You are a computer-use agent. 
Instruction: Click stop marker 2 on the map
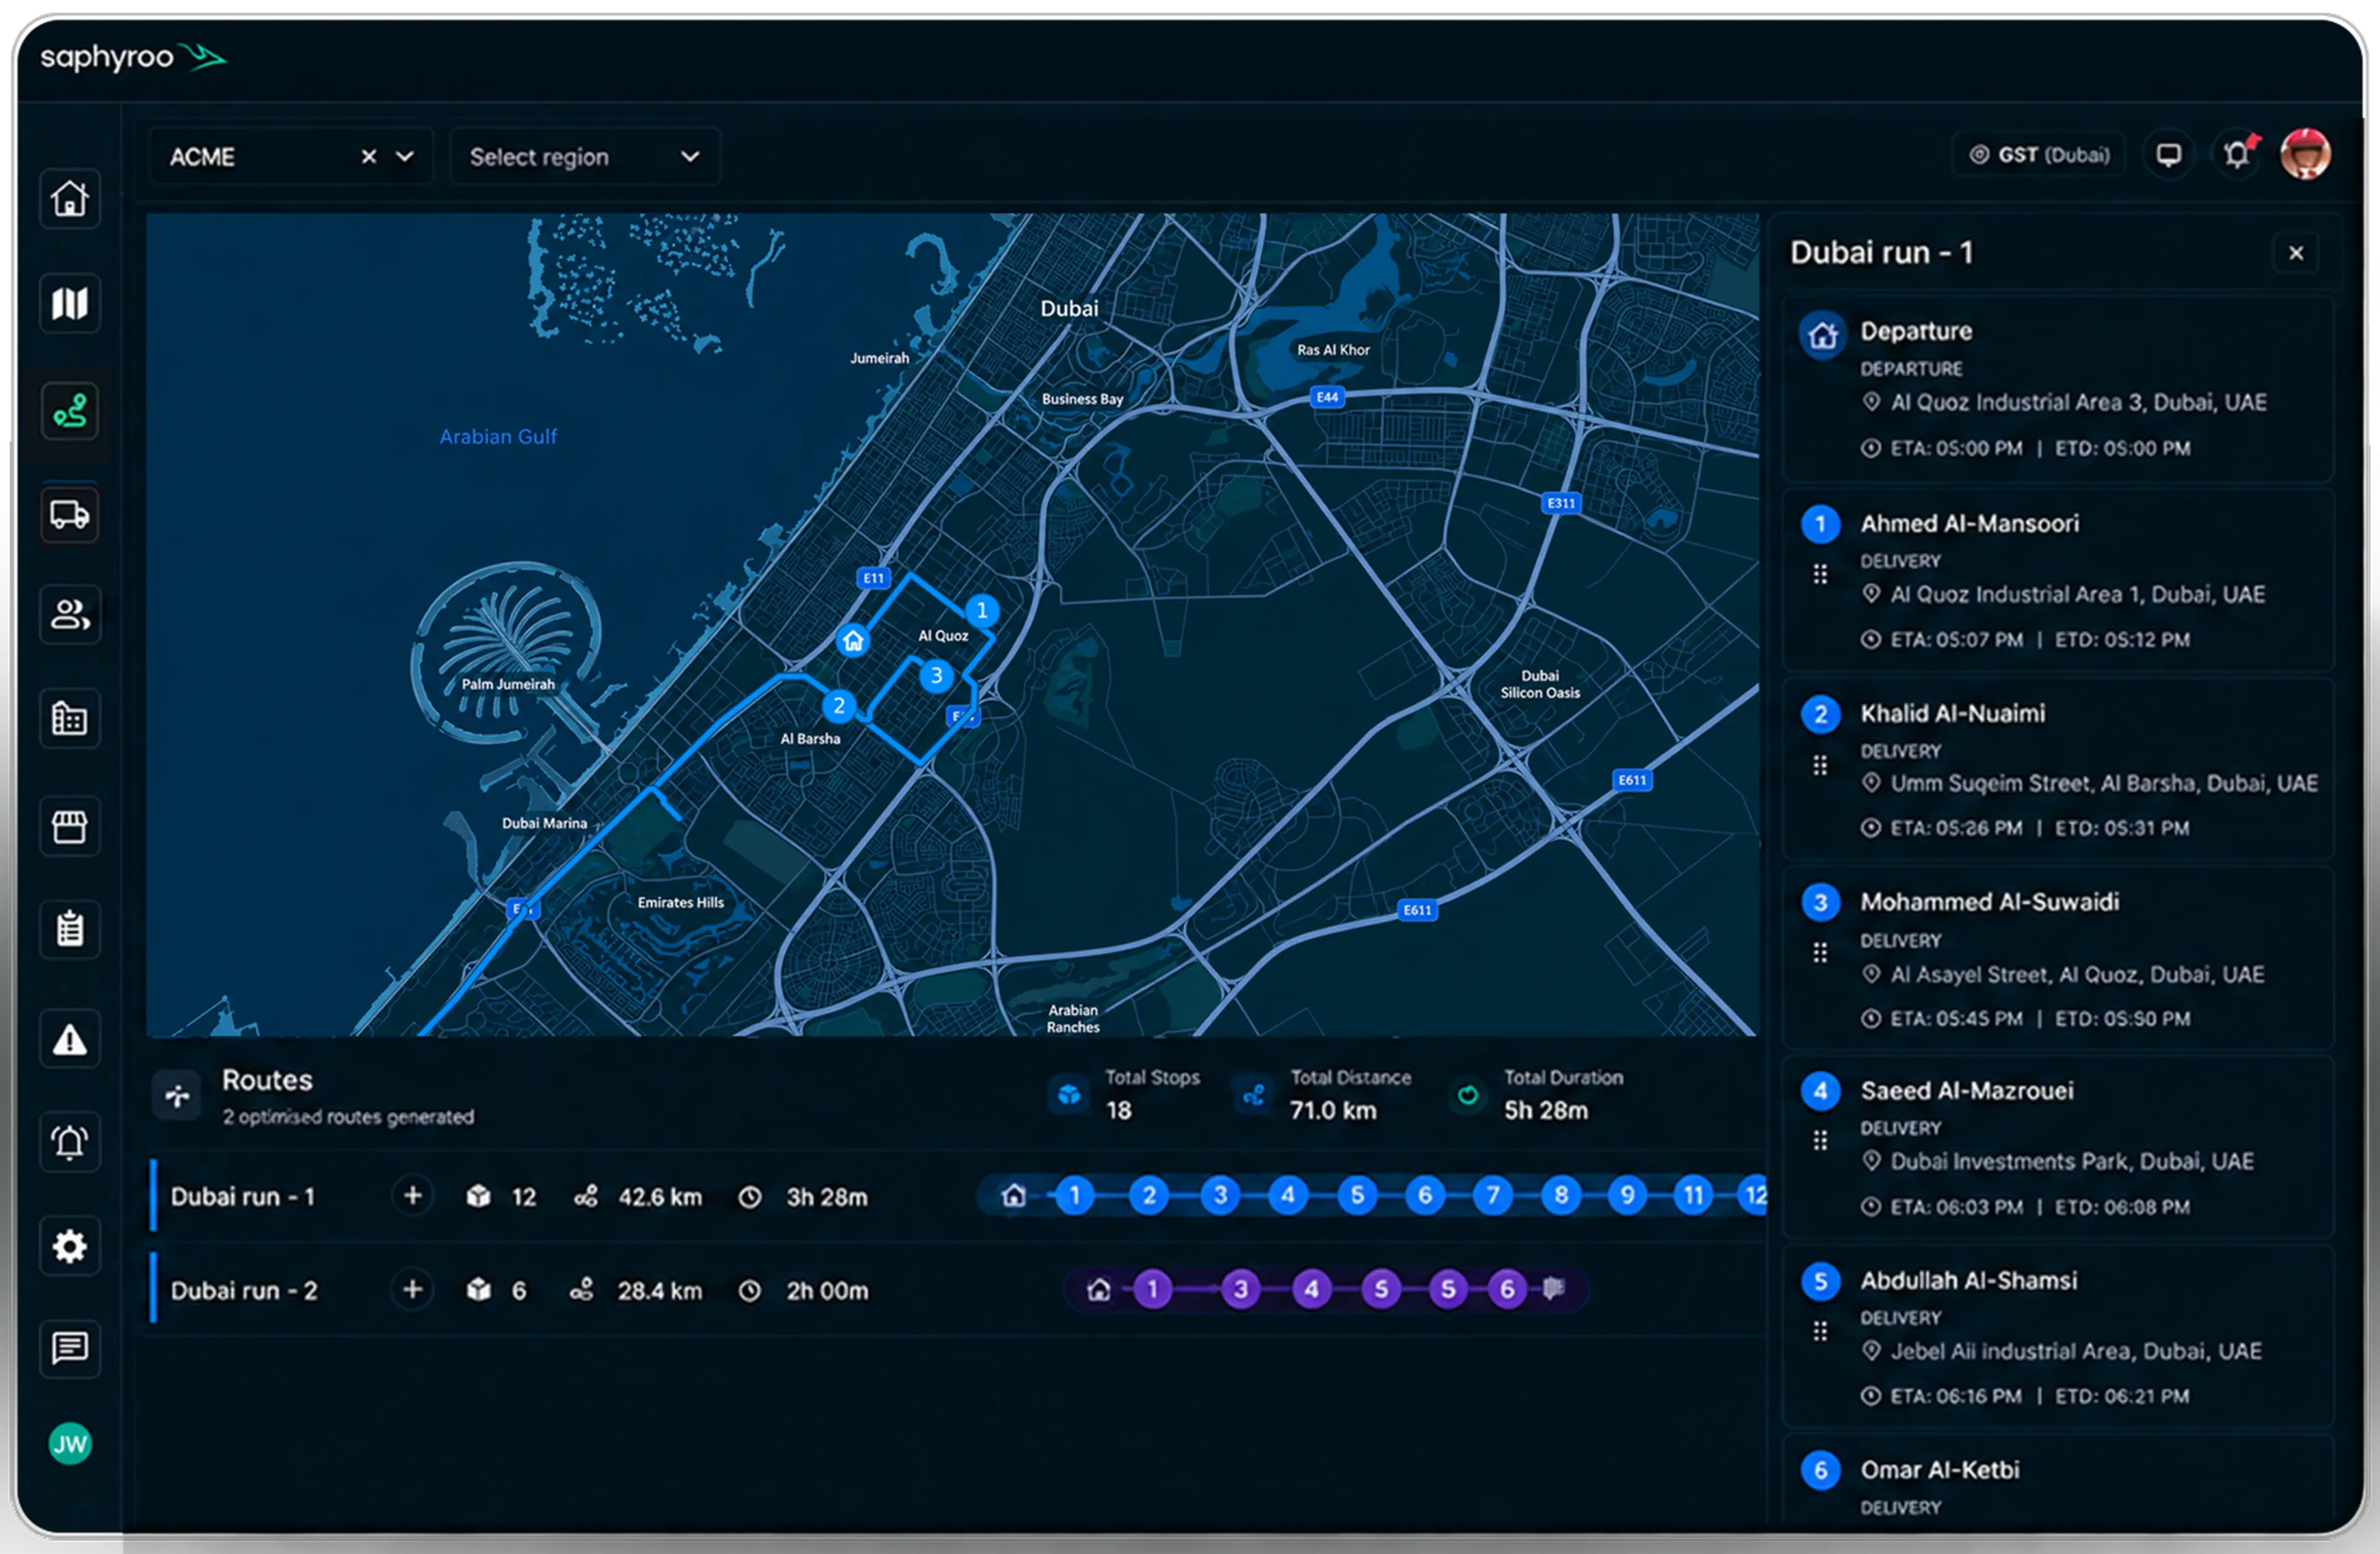838,706
